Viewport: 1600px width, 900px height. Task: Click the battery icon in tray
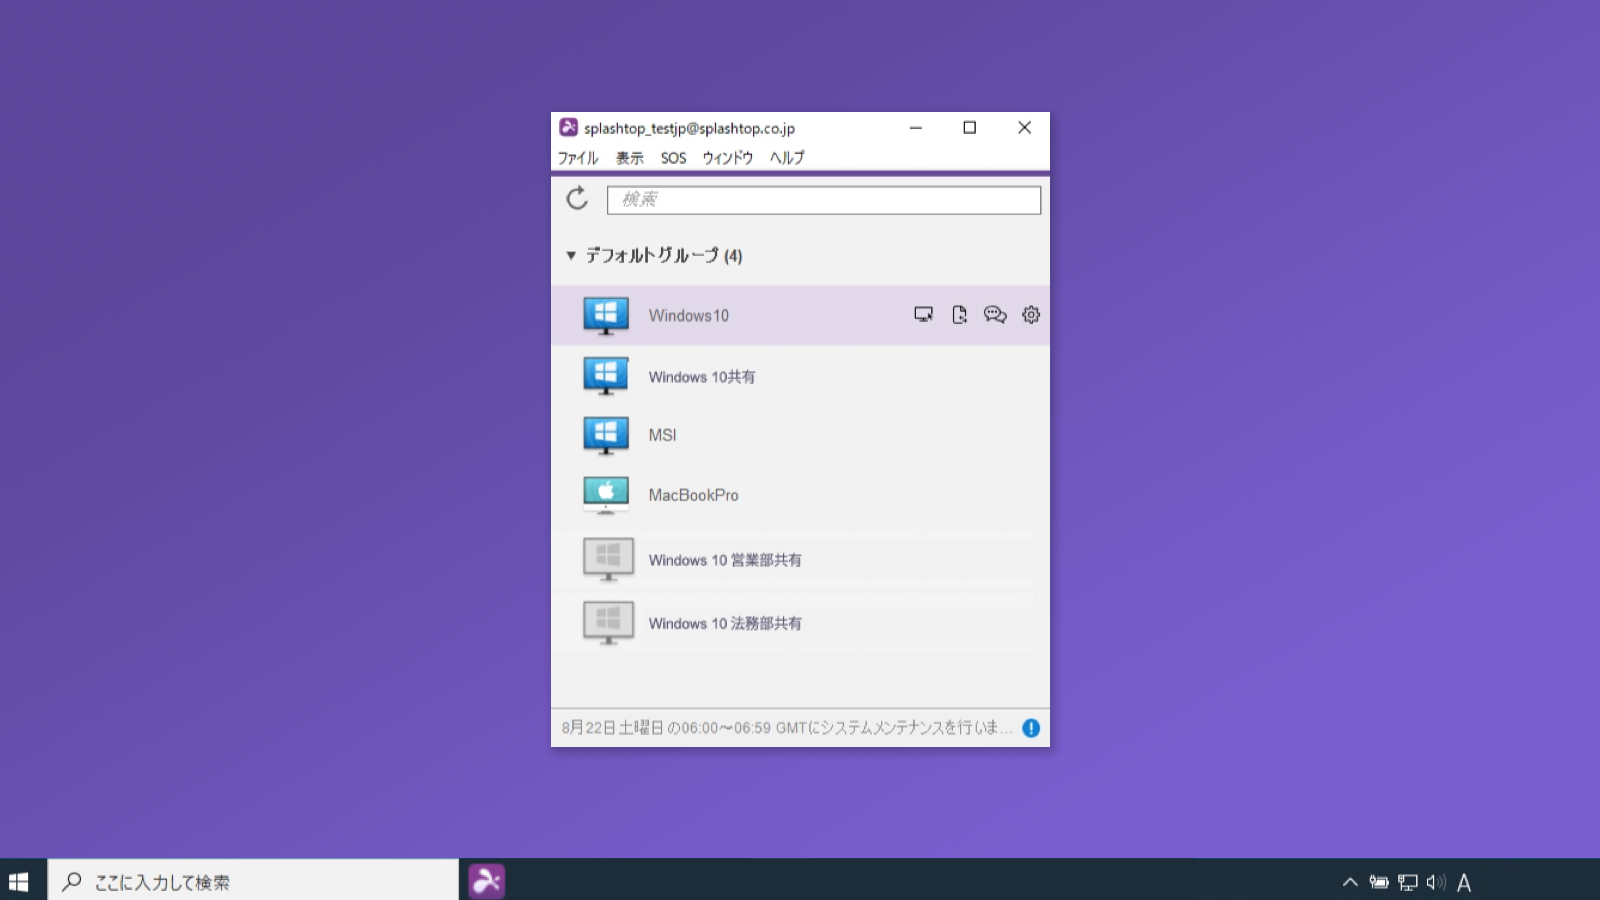point(1379,882)
